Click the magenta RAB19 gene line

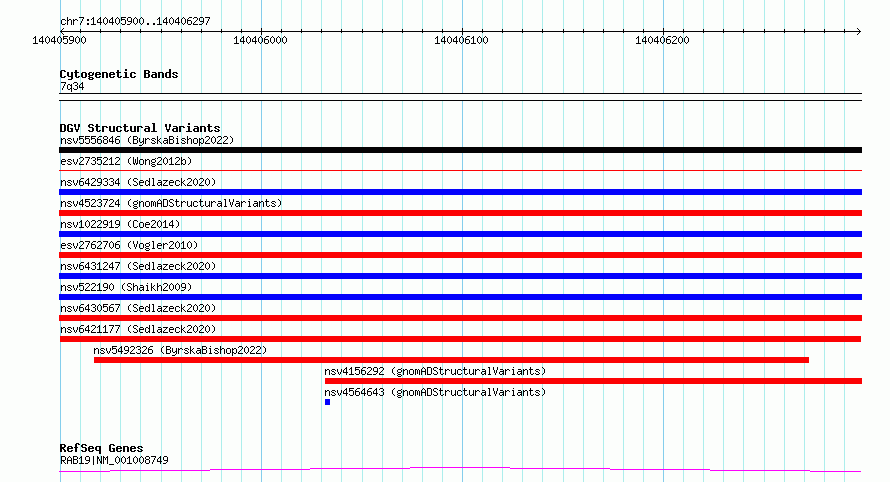460,470
